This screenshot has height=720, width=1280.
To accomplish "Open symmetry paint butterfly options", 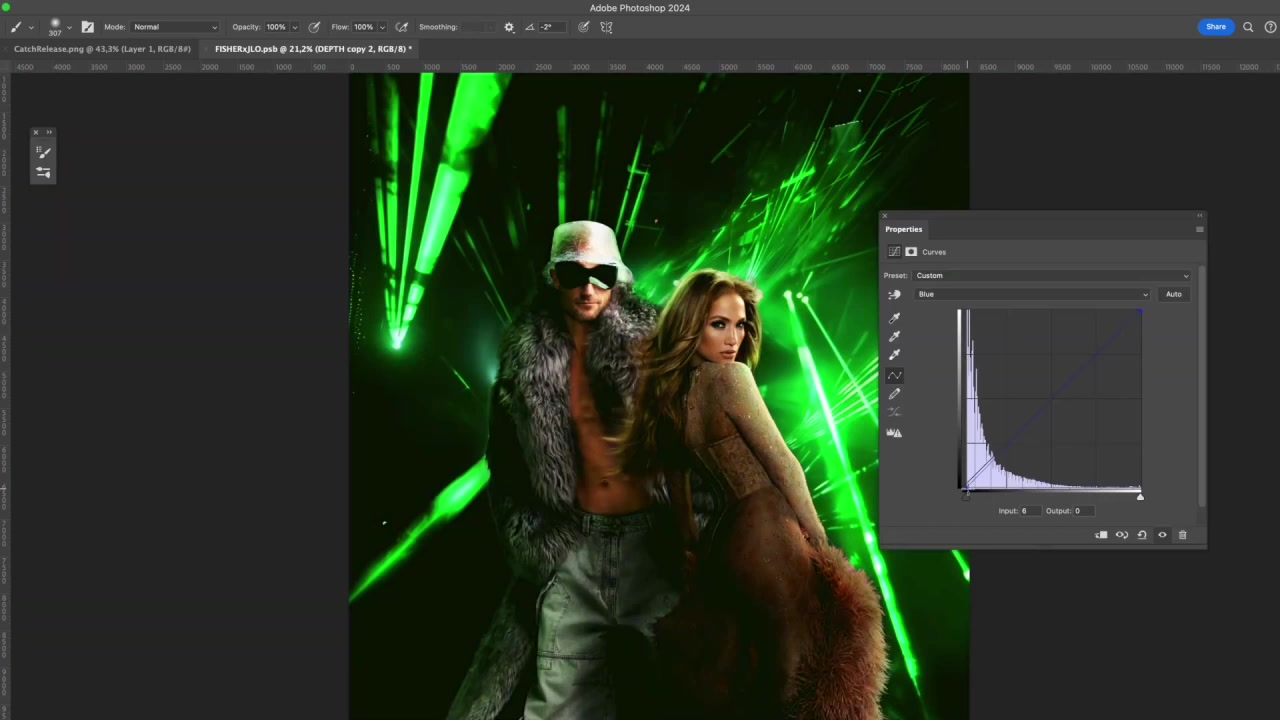I will [x=606, y=27].
